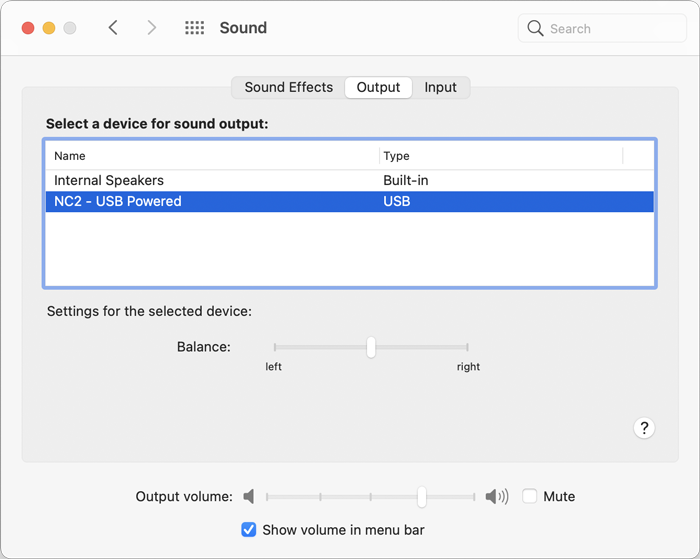The width and height of the screenshot is (700, 559).
Task: Click the magnifying glass search icon
Action: click(535, 28)
